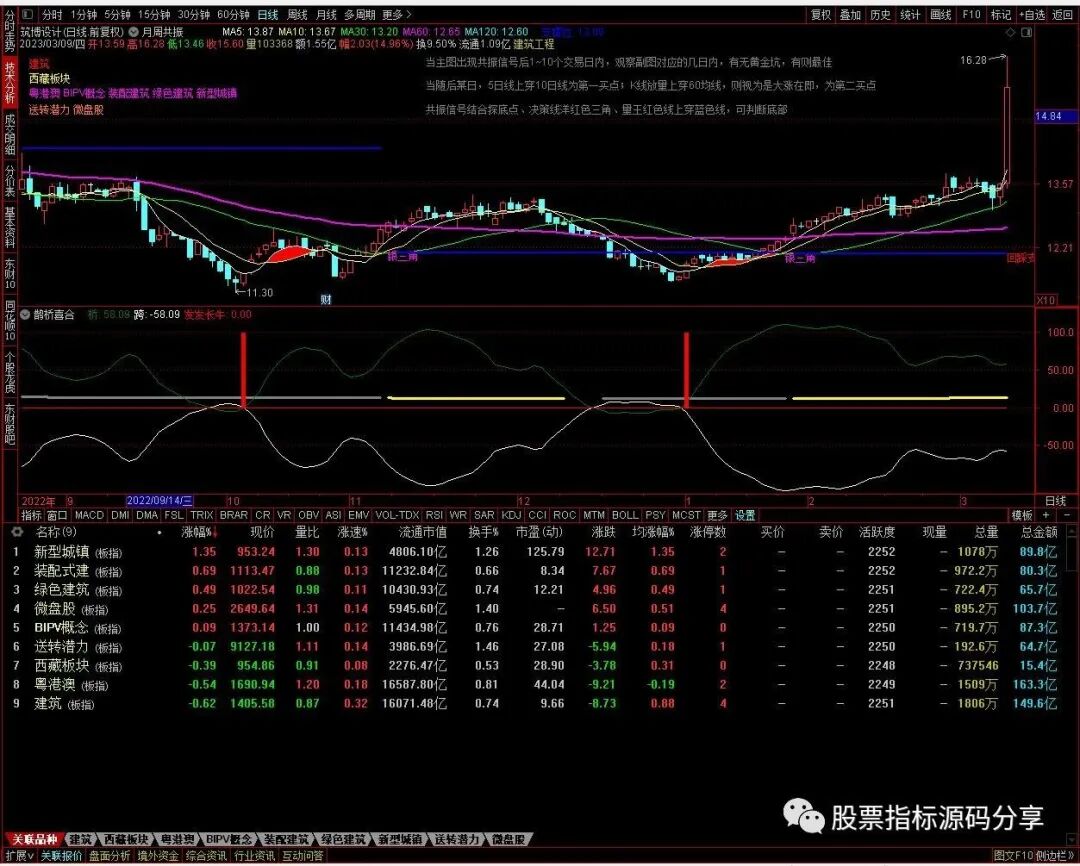Viewport: 1080px width, 866px height.
Task: Sort by 现价 column header
Action: click(x=262, y=533)
